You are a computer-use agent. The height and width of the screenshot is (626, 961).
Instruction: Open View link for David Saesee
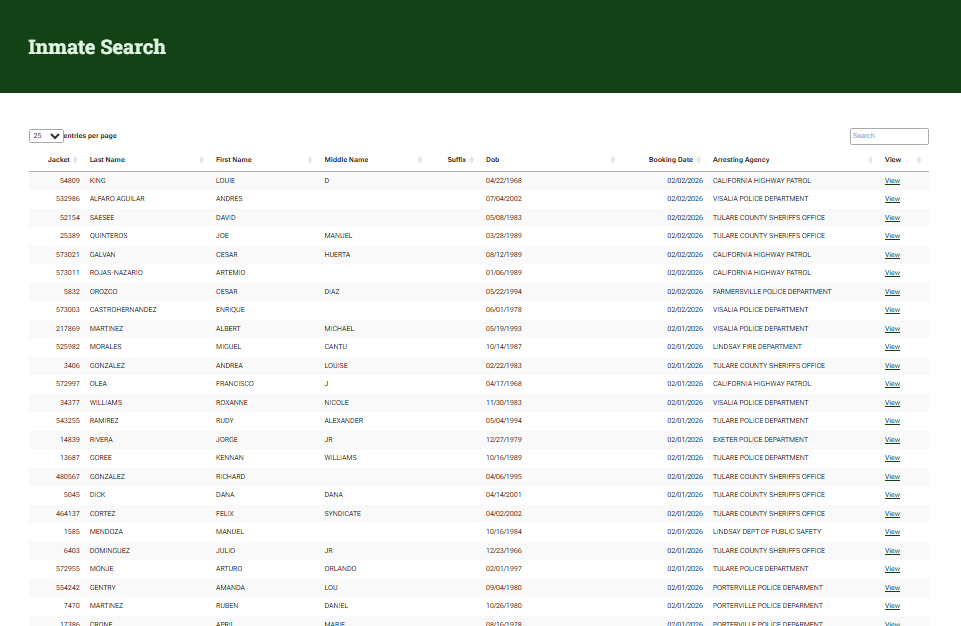coord(892,218)
